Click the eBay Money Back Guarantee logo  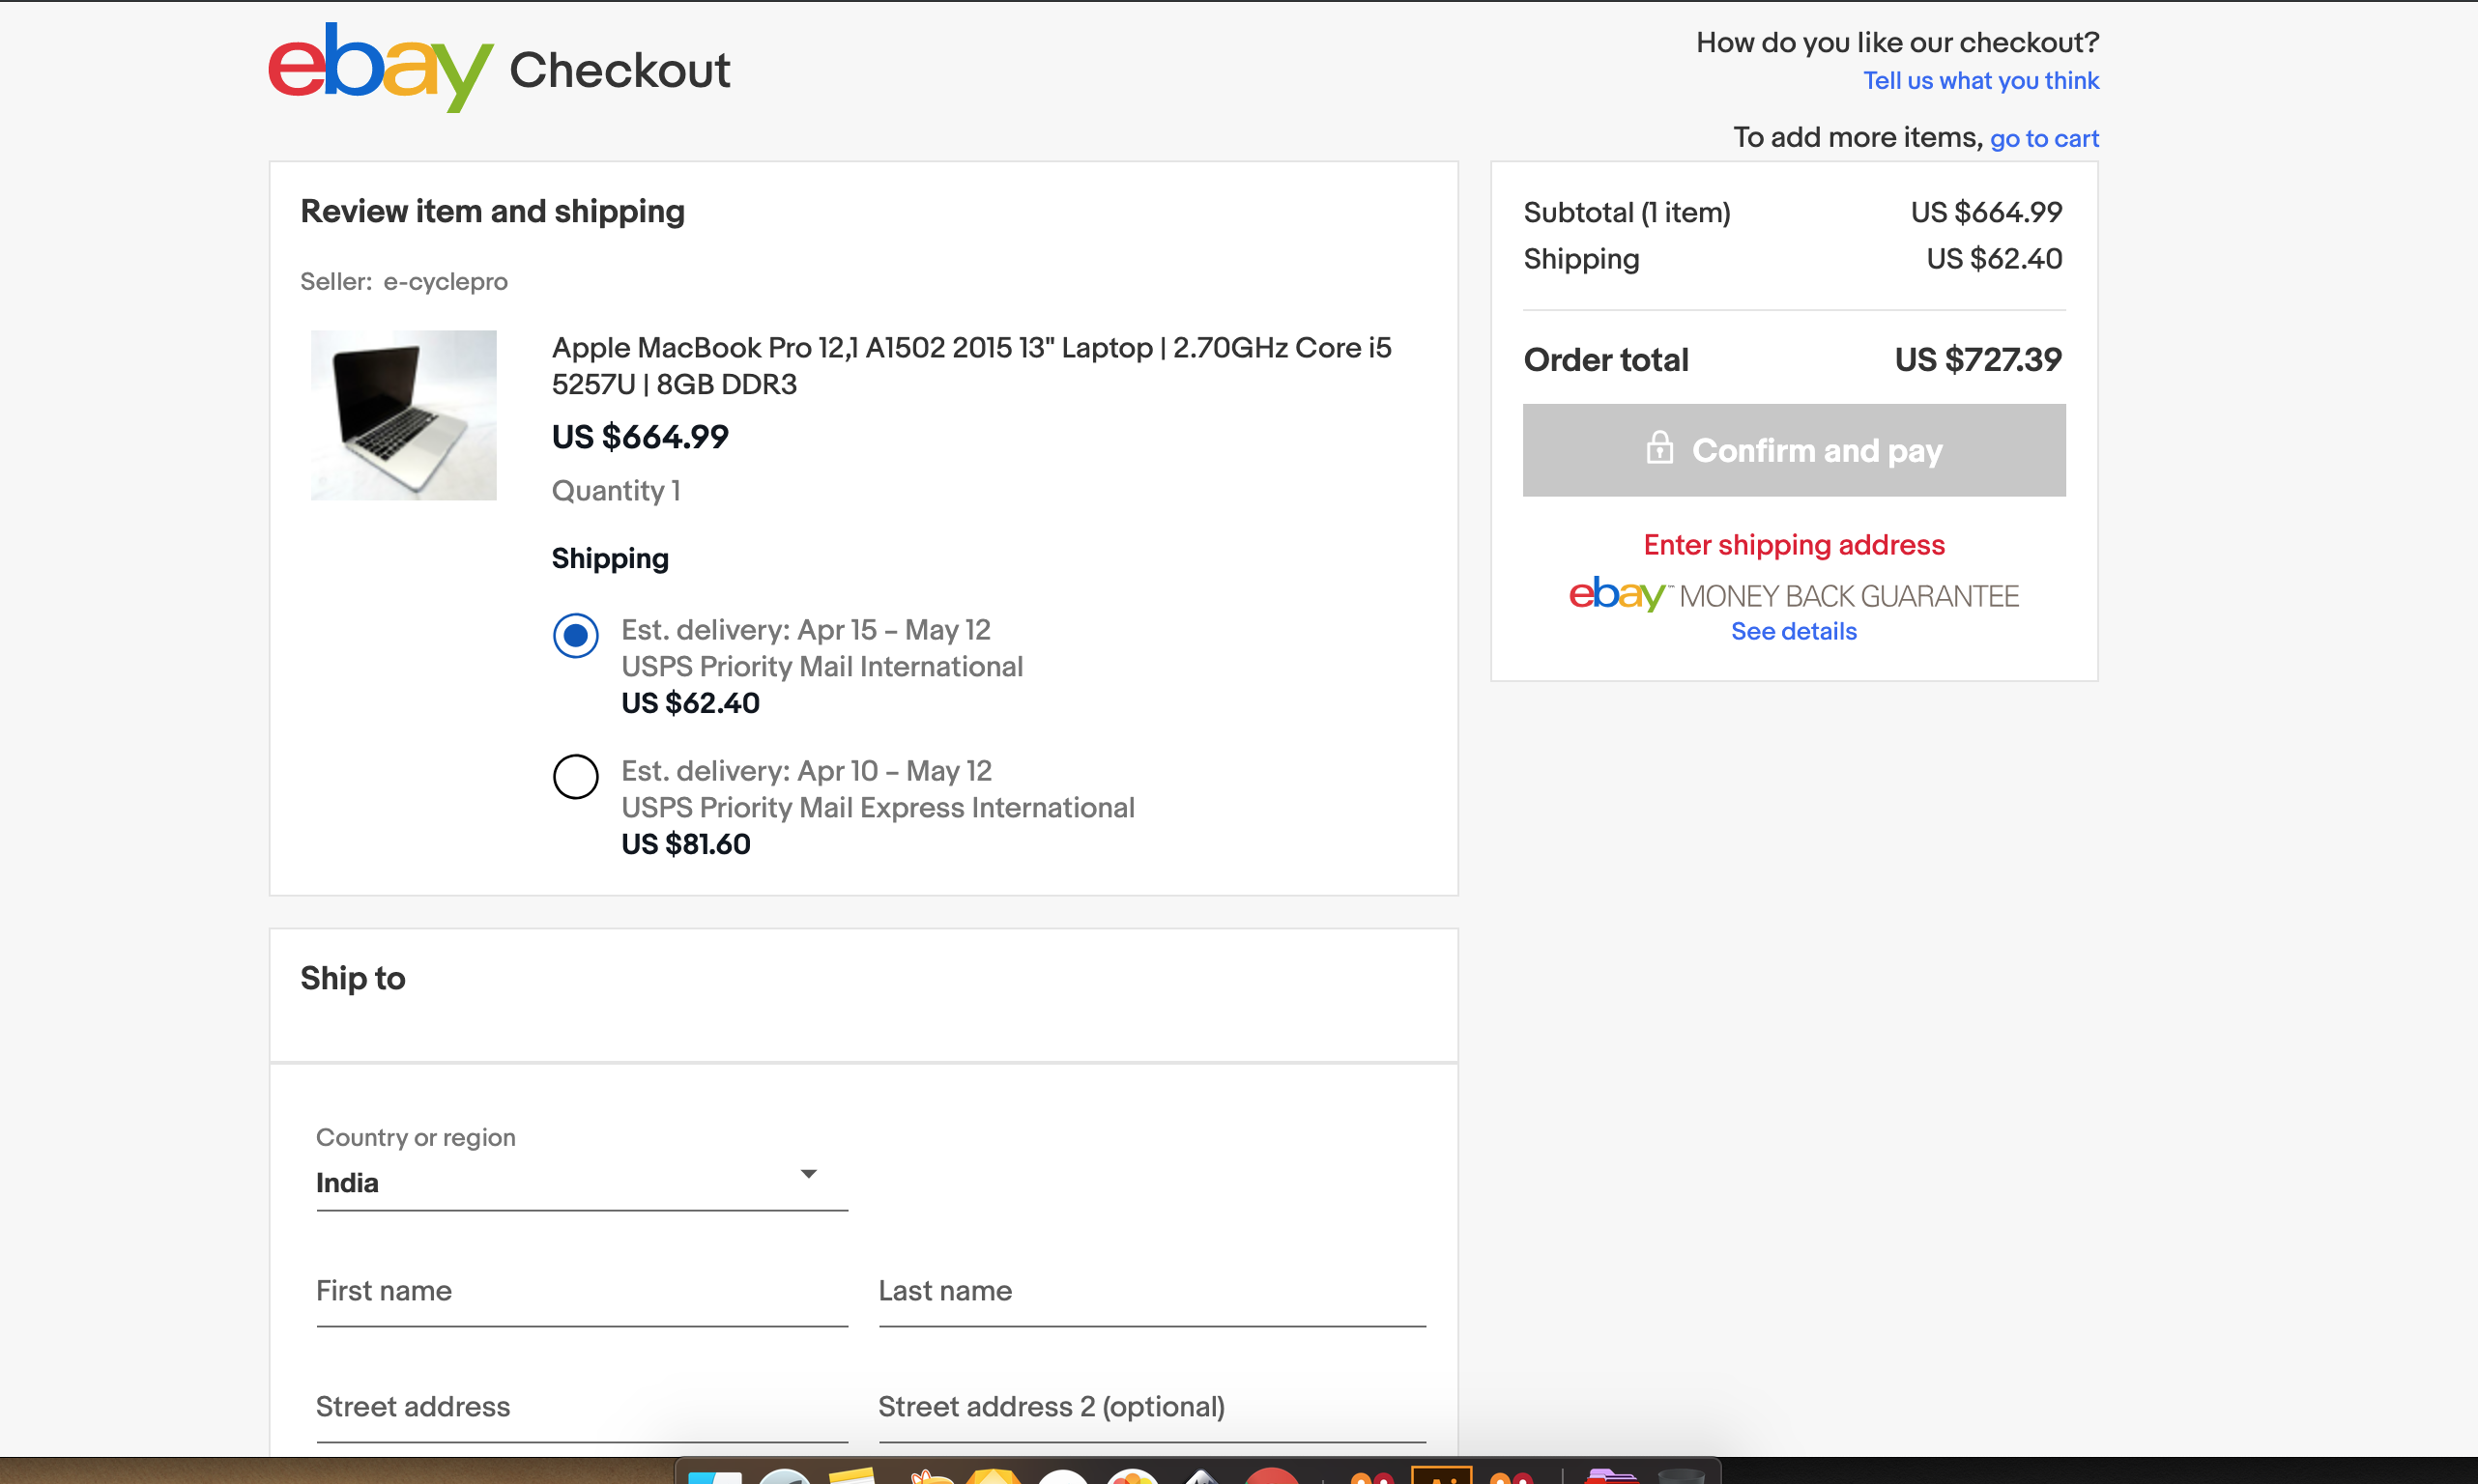pos(1793,595)
